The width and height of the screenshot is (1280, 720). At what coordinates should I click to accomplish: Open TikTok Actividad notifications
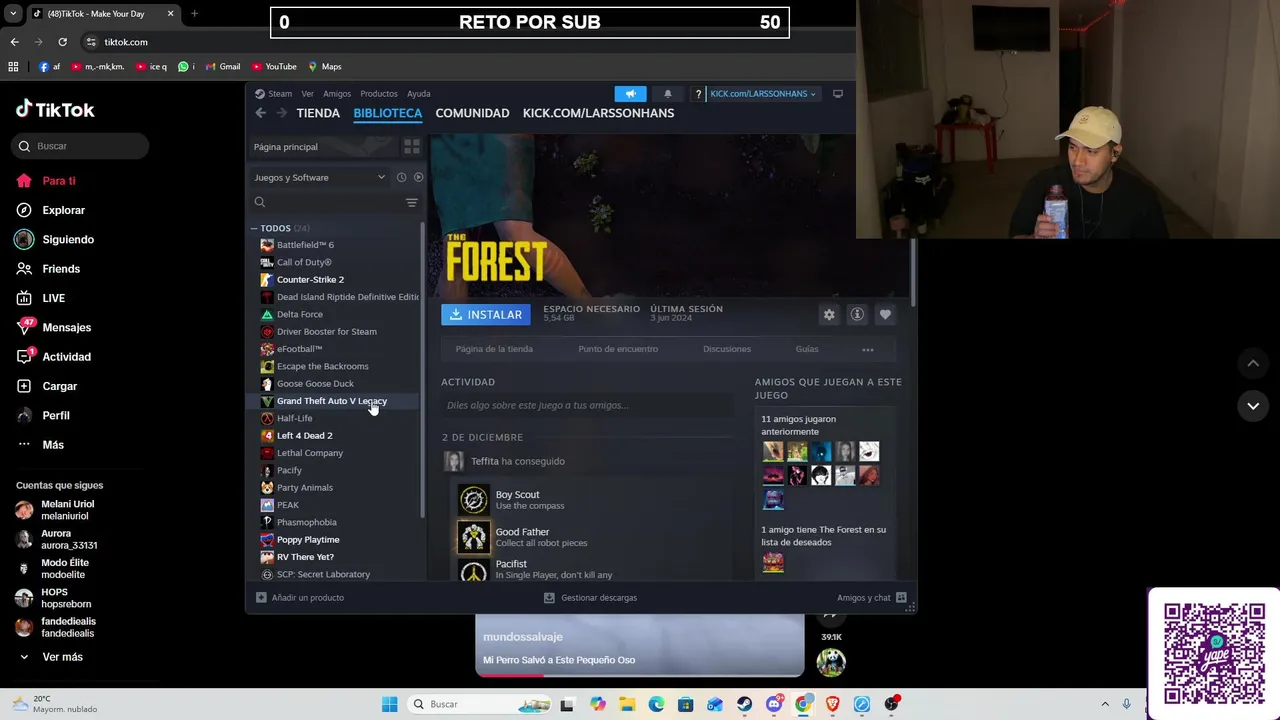click(53, 356)
